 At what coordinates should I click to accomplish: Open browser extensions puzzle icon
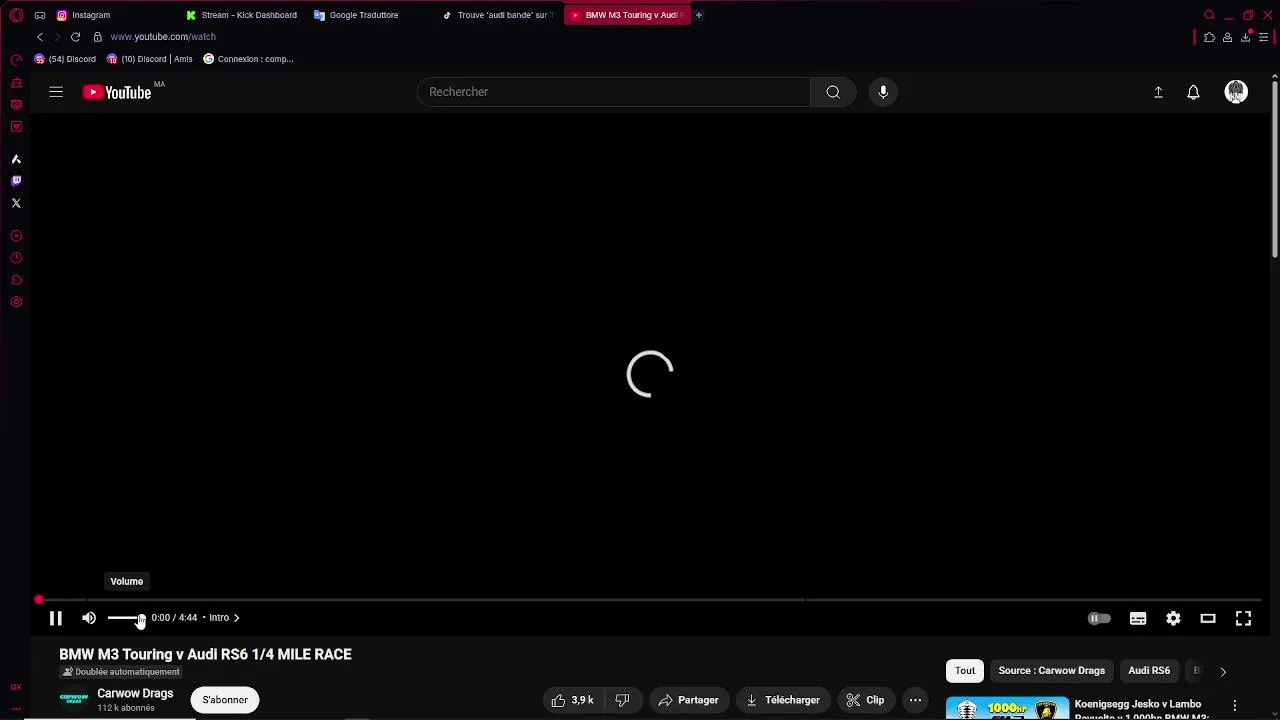pyautogui.click(x=1209, y=37)
